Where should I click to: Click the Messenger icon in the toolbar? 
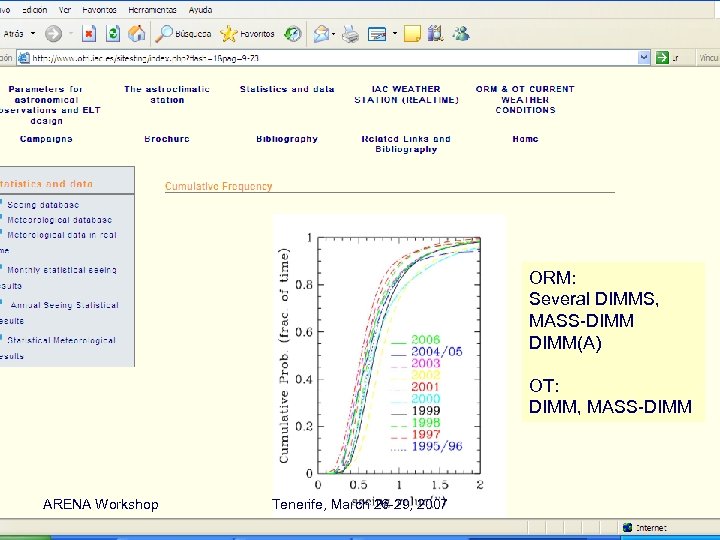460,33
